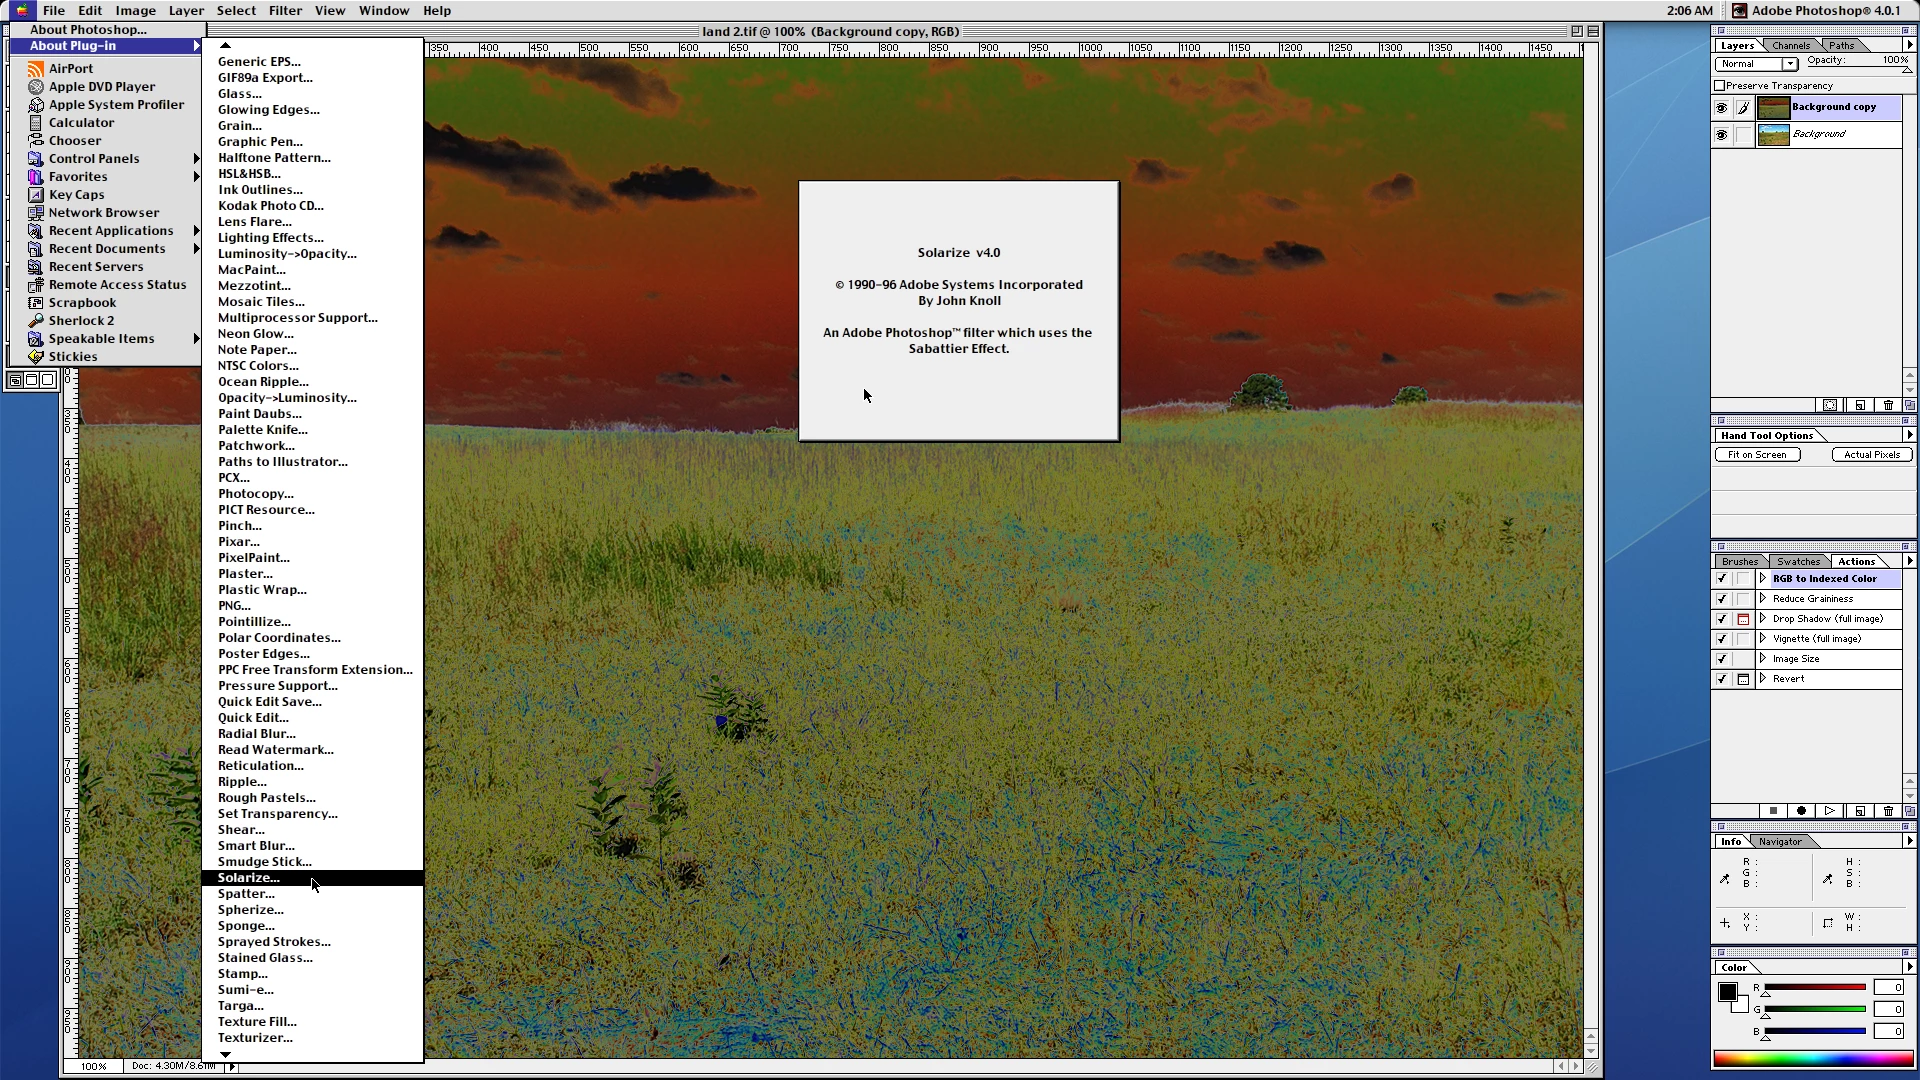Click the Actions panel play button
The height and width of the screenshot is (1080, 1920).
click(x=1829, y=811)
